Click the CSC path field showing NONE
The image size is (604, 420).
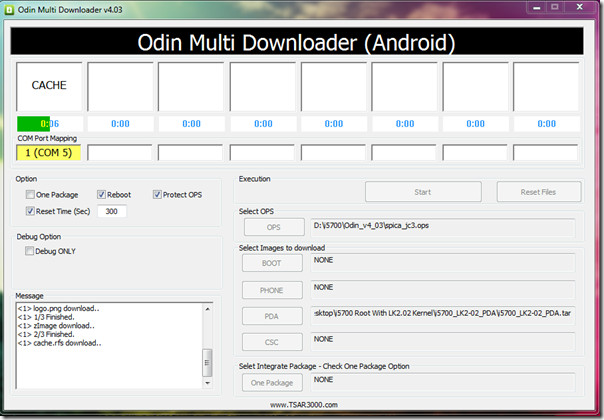coord(443,342)
